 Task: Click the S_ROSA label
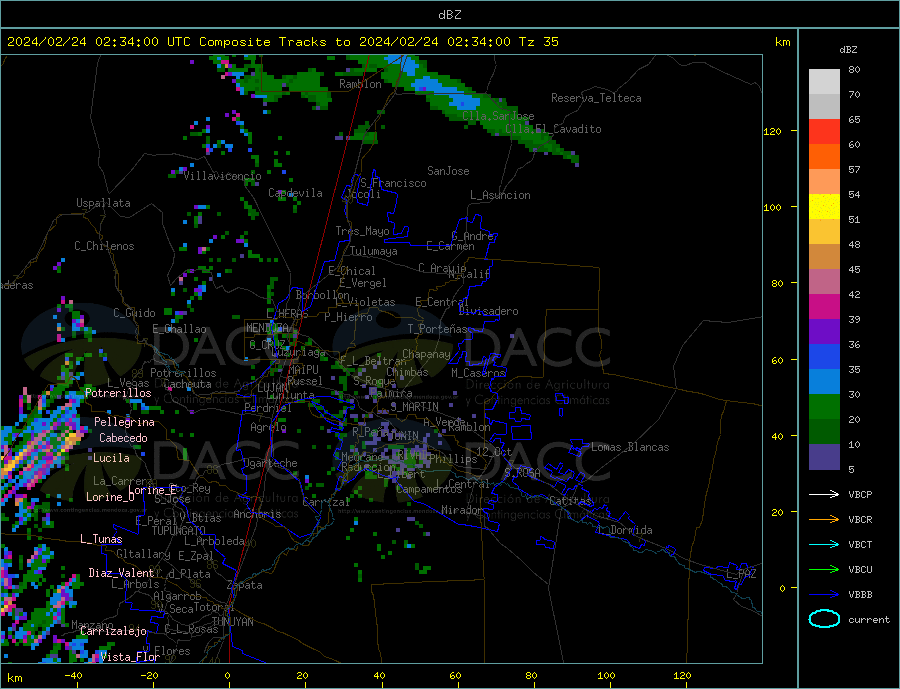pyautogui.click(x=523, y=473)
